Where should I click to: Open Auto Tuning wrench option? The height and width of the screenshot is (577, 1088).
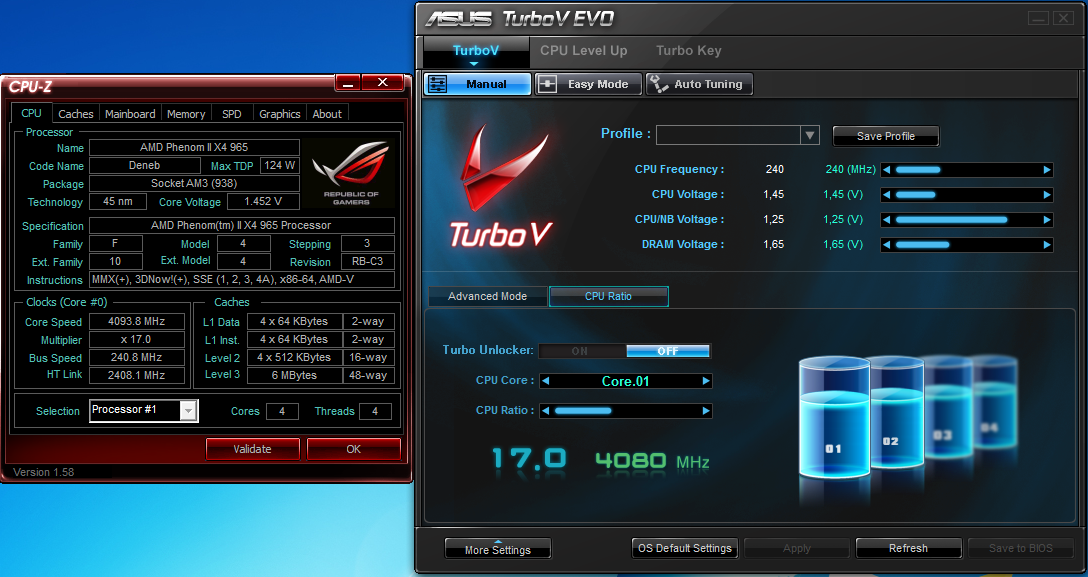[699, 84]
